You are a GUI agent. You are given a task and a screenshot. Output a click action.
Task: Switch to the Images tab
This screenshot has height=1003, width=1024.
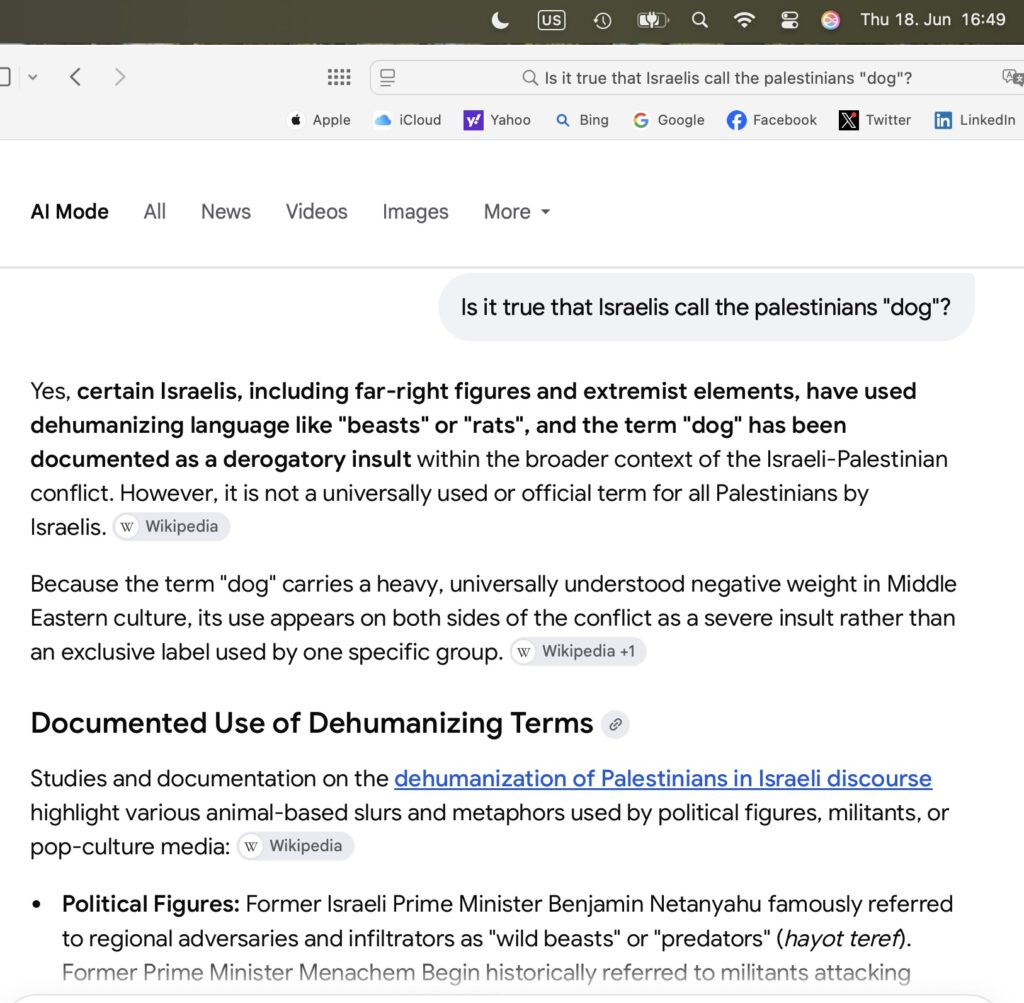coord(415,212)
